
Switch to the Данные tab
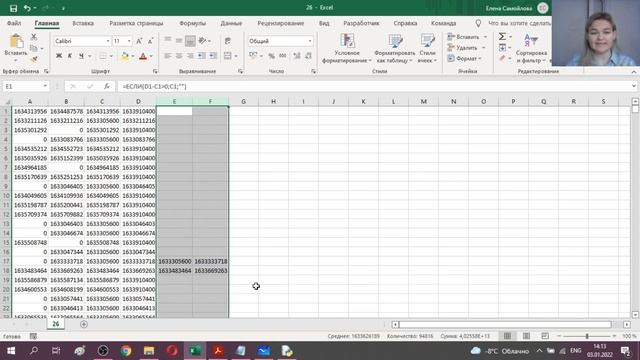(x=231, y=23)
